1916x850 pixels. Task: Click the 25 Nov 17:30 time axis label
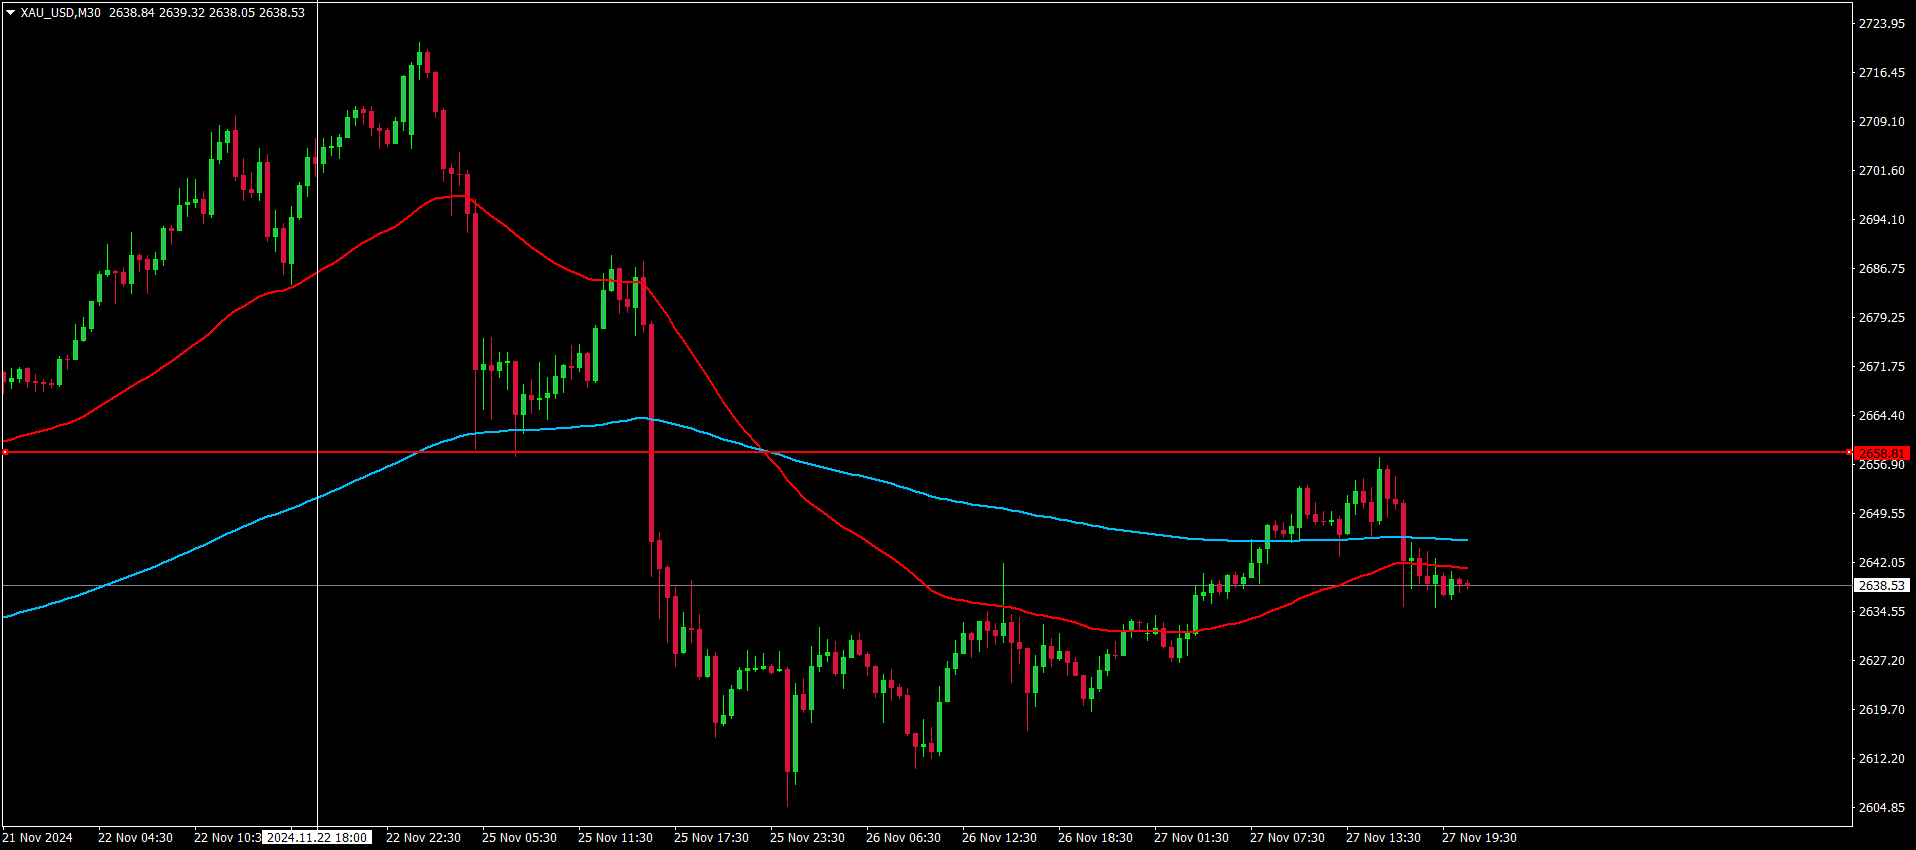tap(711, 838)
